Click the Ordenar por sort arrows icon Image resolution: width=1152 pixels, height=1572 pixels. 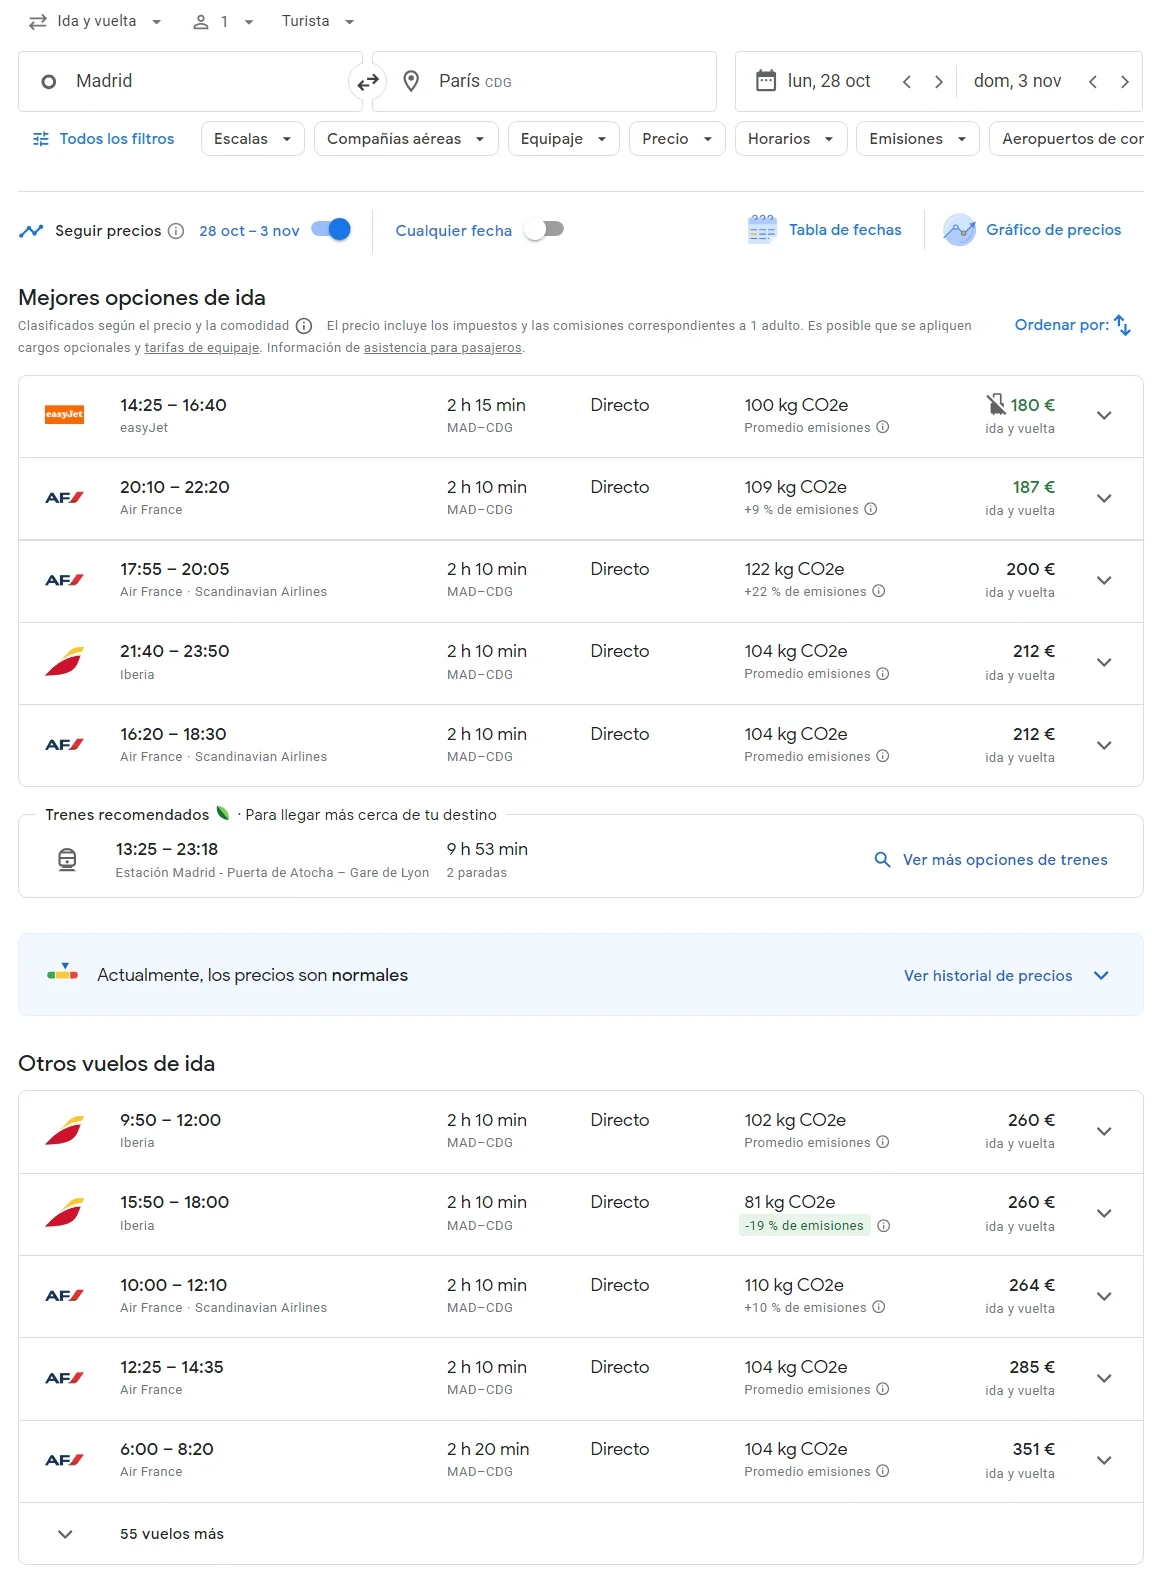(x=1123, y=325)
